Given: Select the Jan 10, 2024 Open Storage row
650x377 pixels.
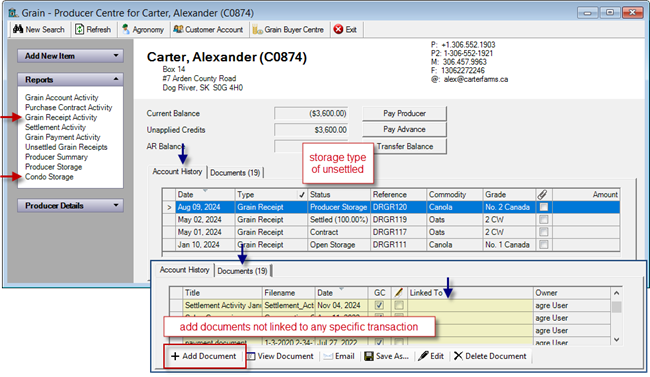Looking at the screenshot, I should coord(391,244).
